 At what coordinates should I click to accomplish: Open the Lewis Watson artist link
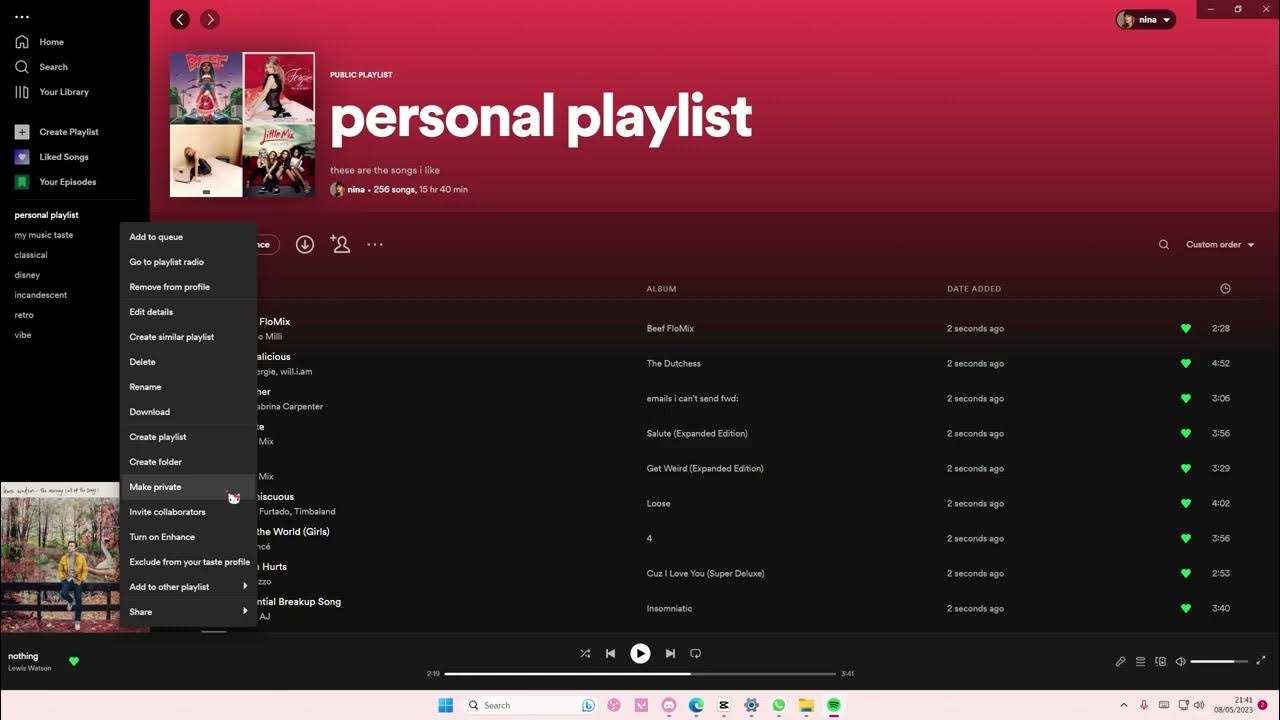30,668
